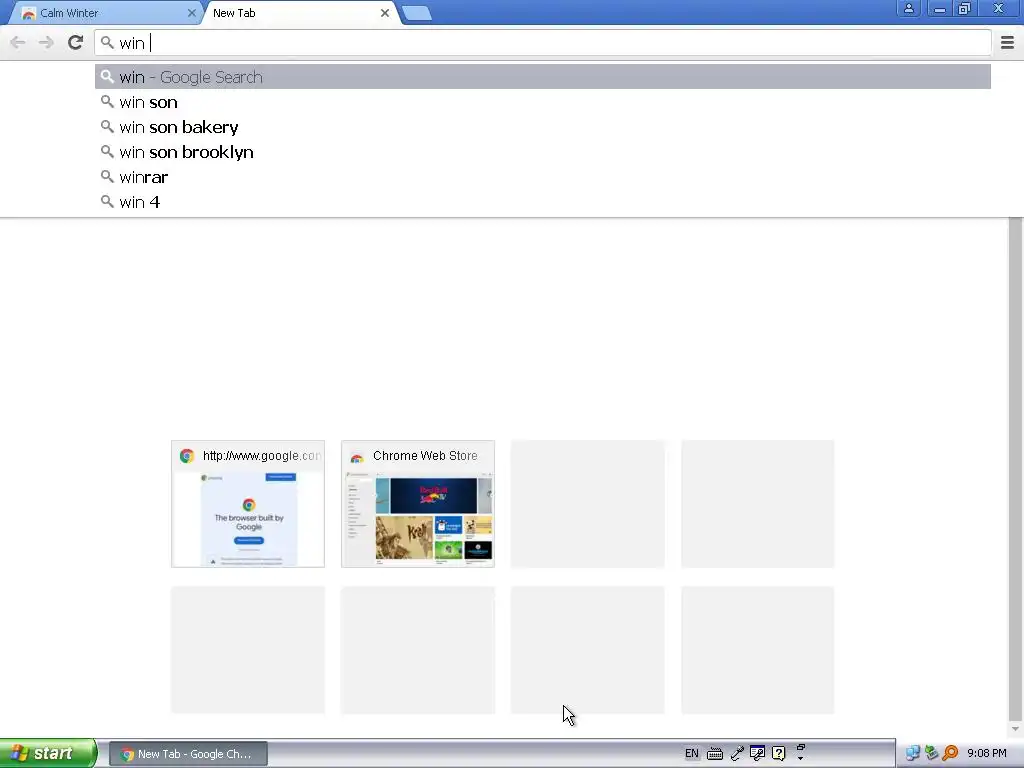1024x768 pixels.
Task: Select the 'winrar' suggestion
Action: [x=543, y=177]
